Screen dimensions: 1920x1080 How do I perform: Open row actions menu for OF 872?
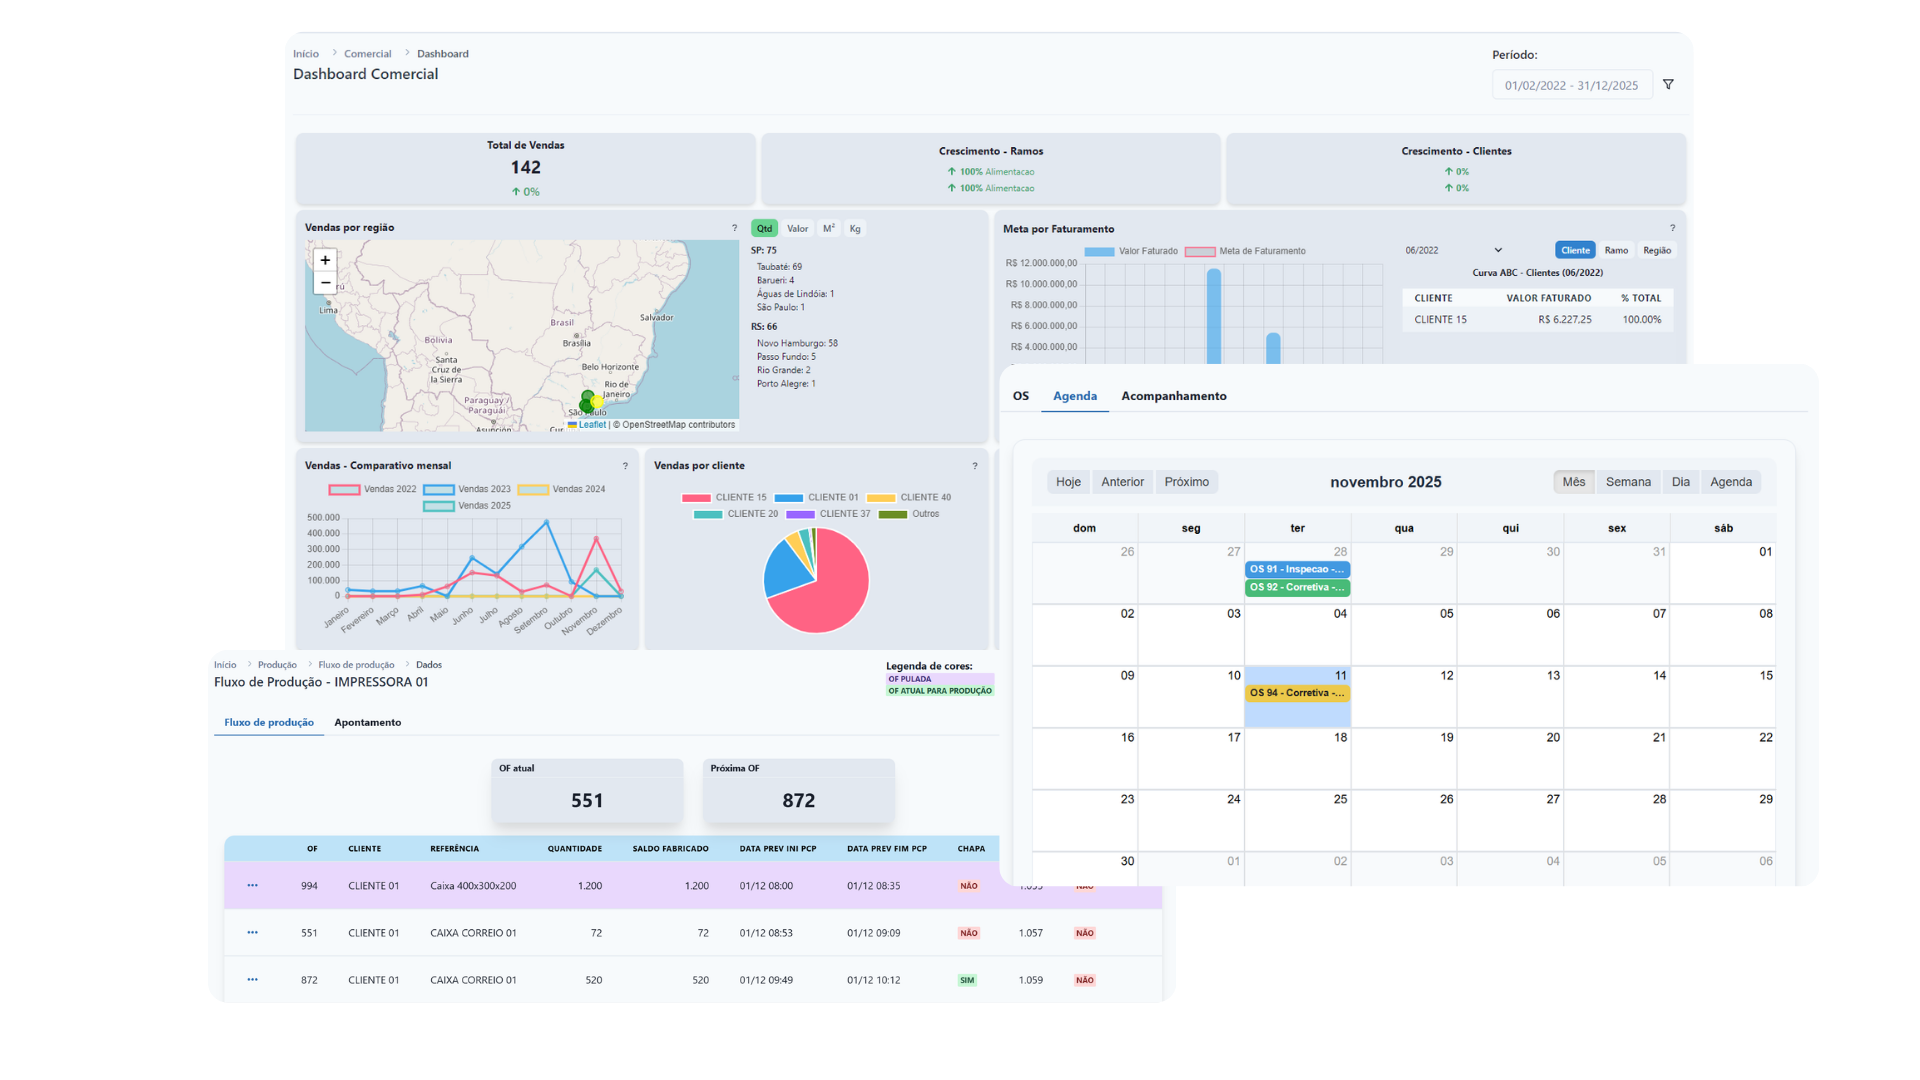pyautogui.click(x=252, y=980)
